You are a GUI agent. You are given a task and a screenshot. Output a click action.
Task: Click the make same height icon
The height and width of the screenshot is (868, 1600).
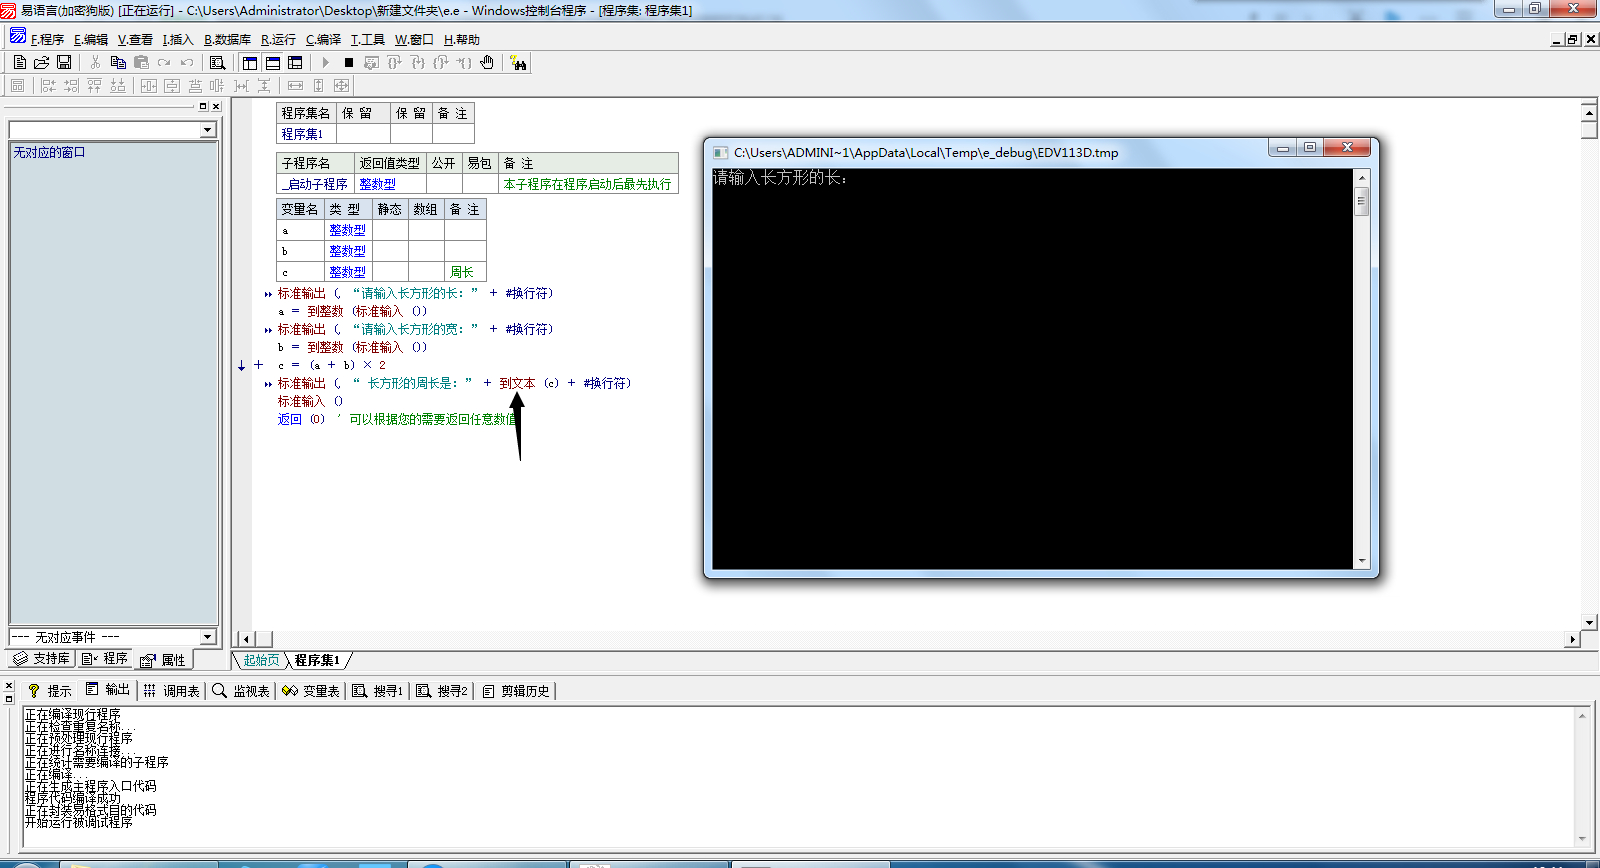tap(319, 86)
